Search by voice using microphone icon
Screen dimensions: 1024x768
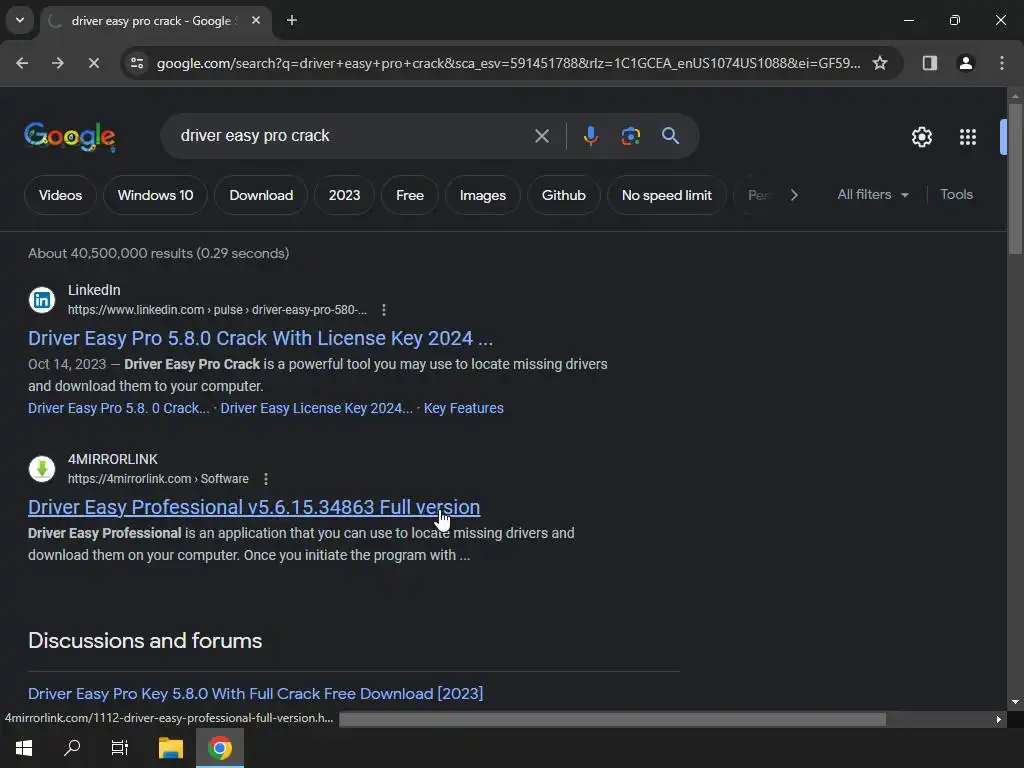(x=590, y=136)
